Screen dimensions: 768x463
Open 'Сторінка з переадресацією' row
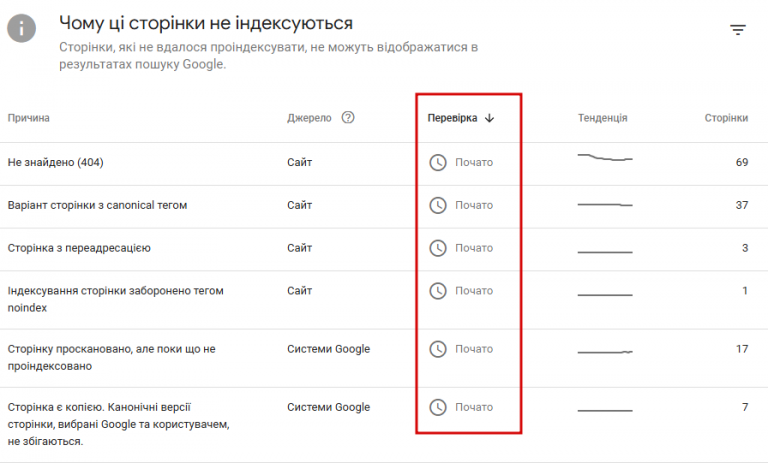pos(79,248)
